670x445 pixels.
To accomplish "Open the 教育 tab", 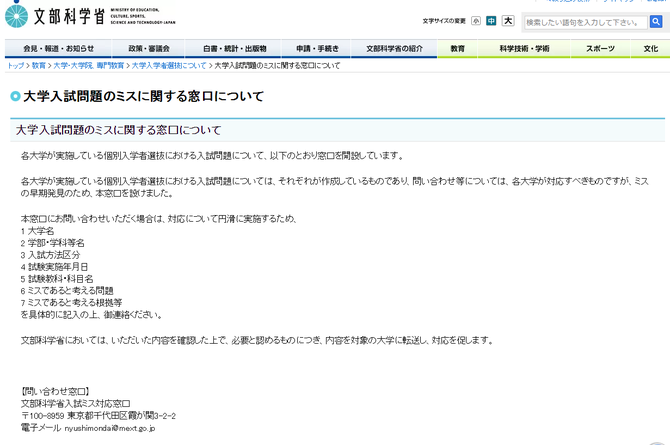I will tap(457, 49).
